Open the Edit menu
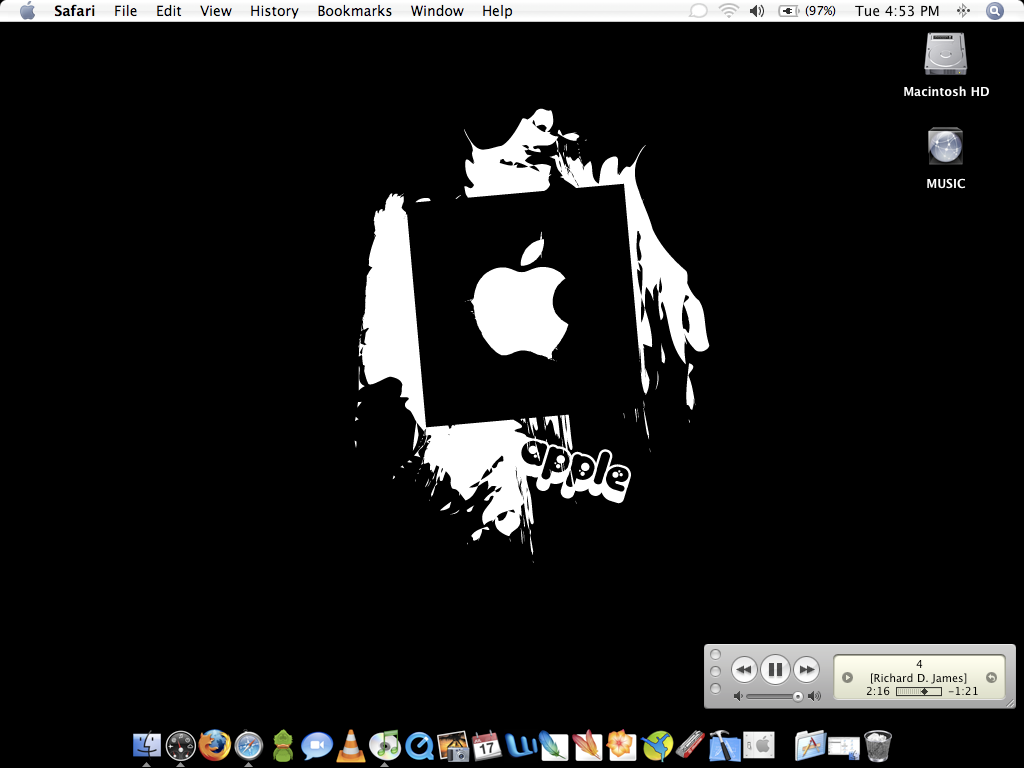This screenshot has width=1024, height=768. (168, 11)
